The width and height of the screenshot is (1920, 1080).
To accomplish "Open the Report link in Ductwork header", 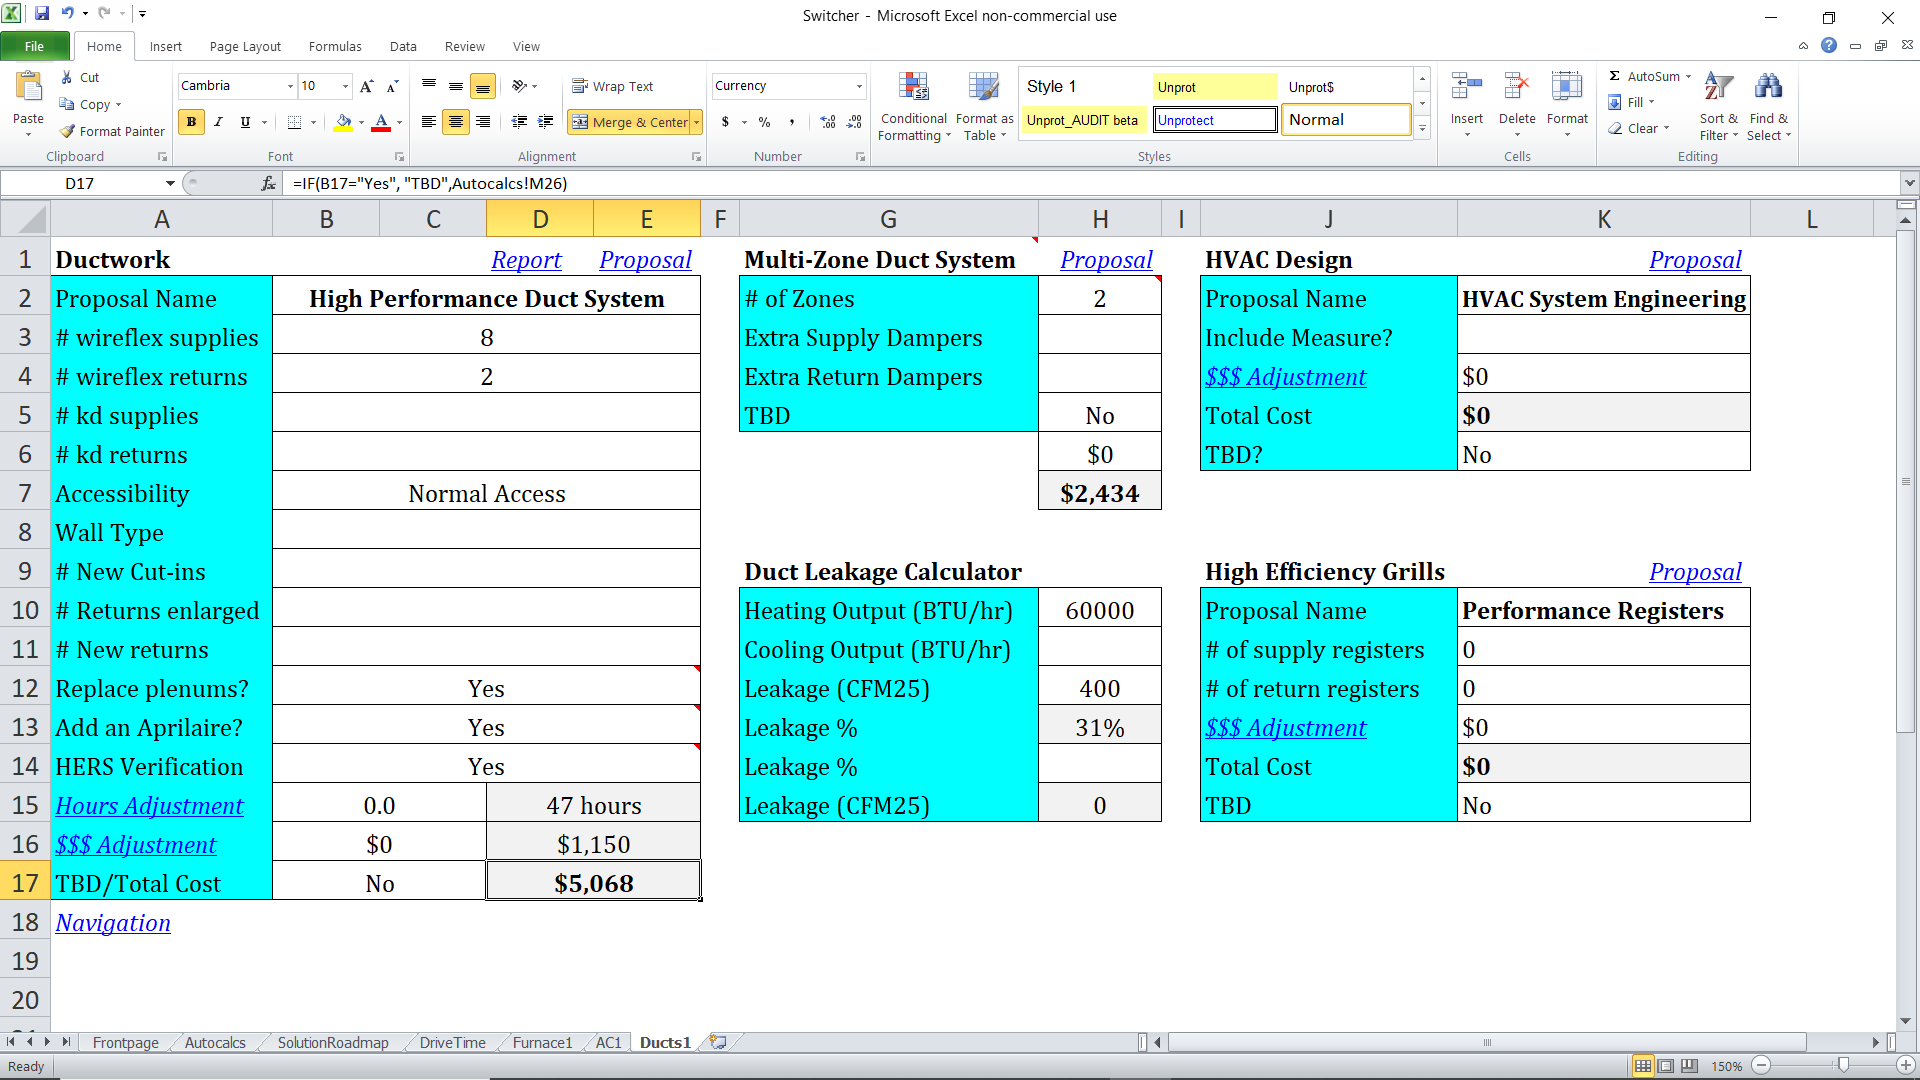I will click(526, 260).
